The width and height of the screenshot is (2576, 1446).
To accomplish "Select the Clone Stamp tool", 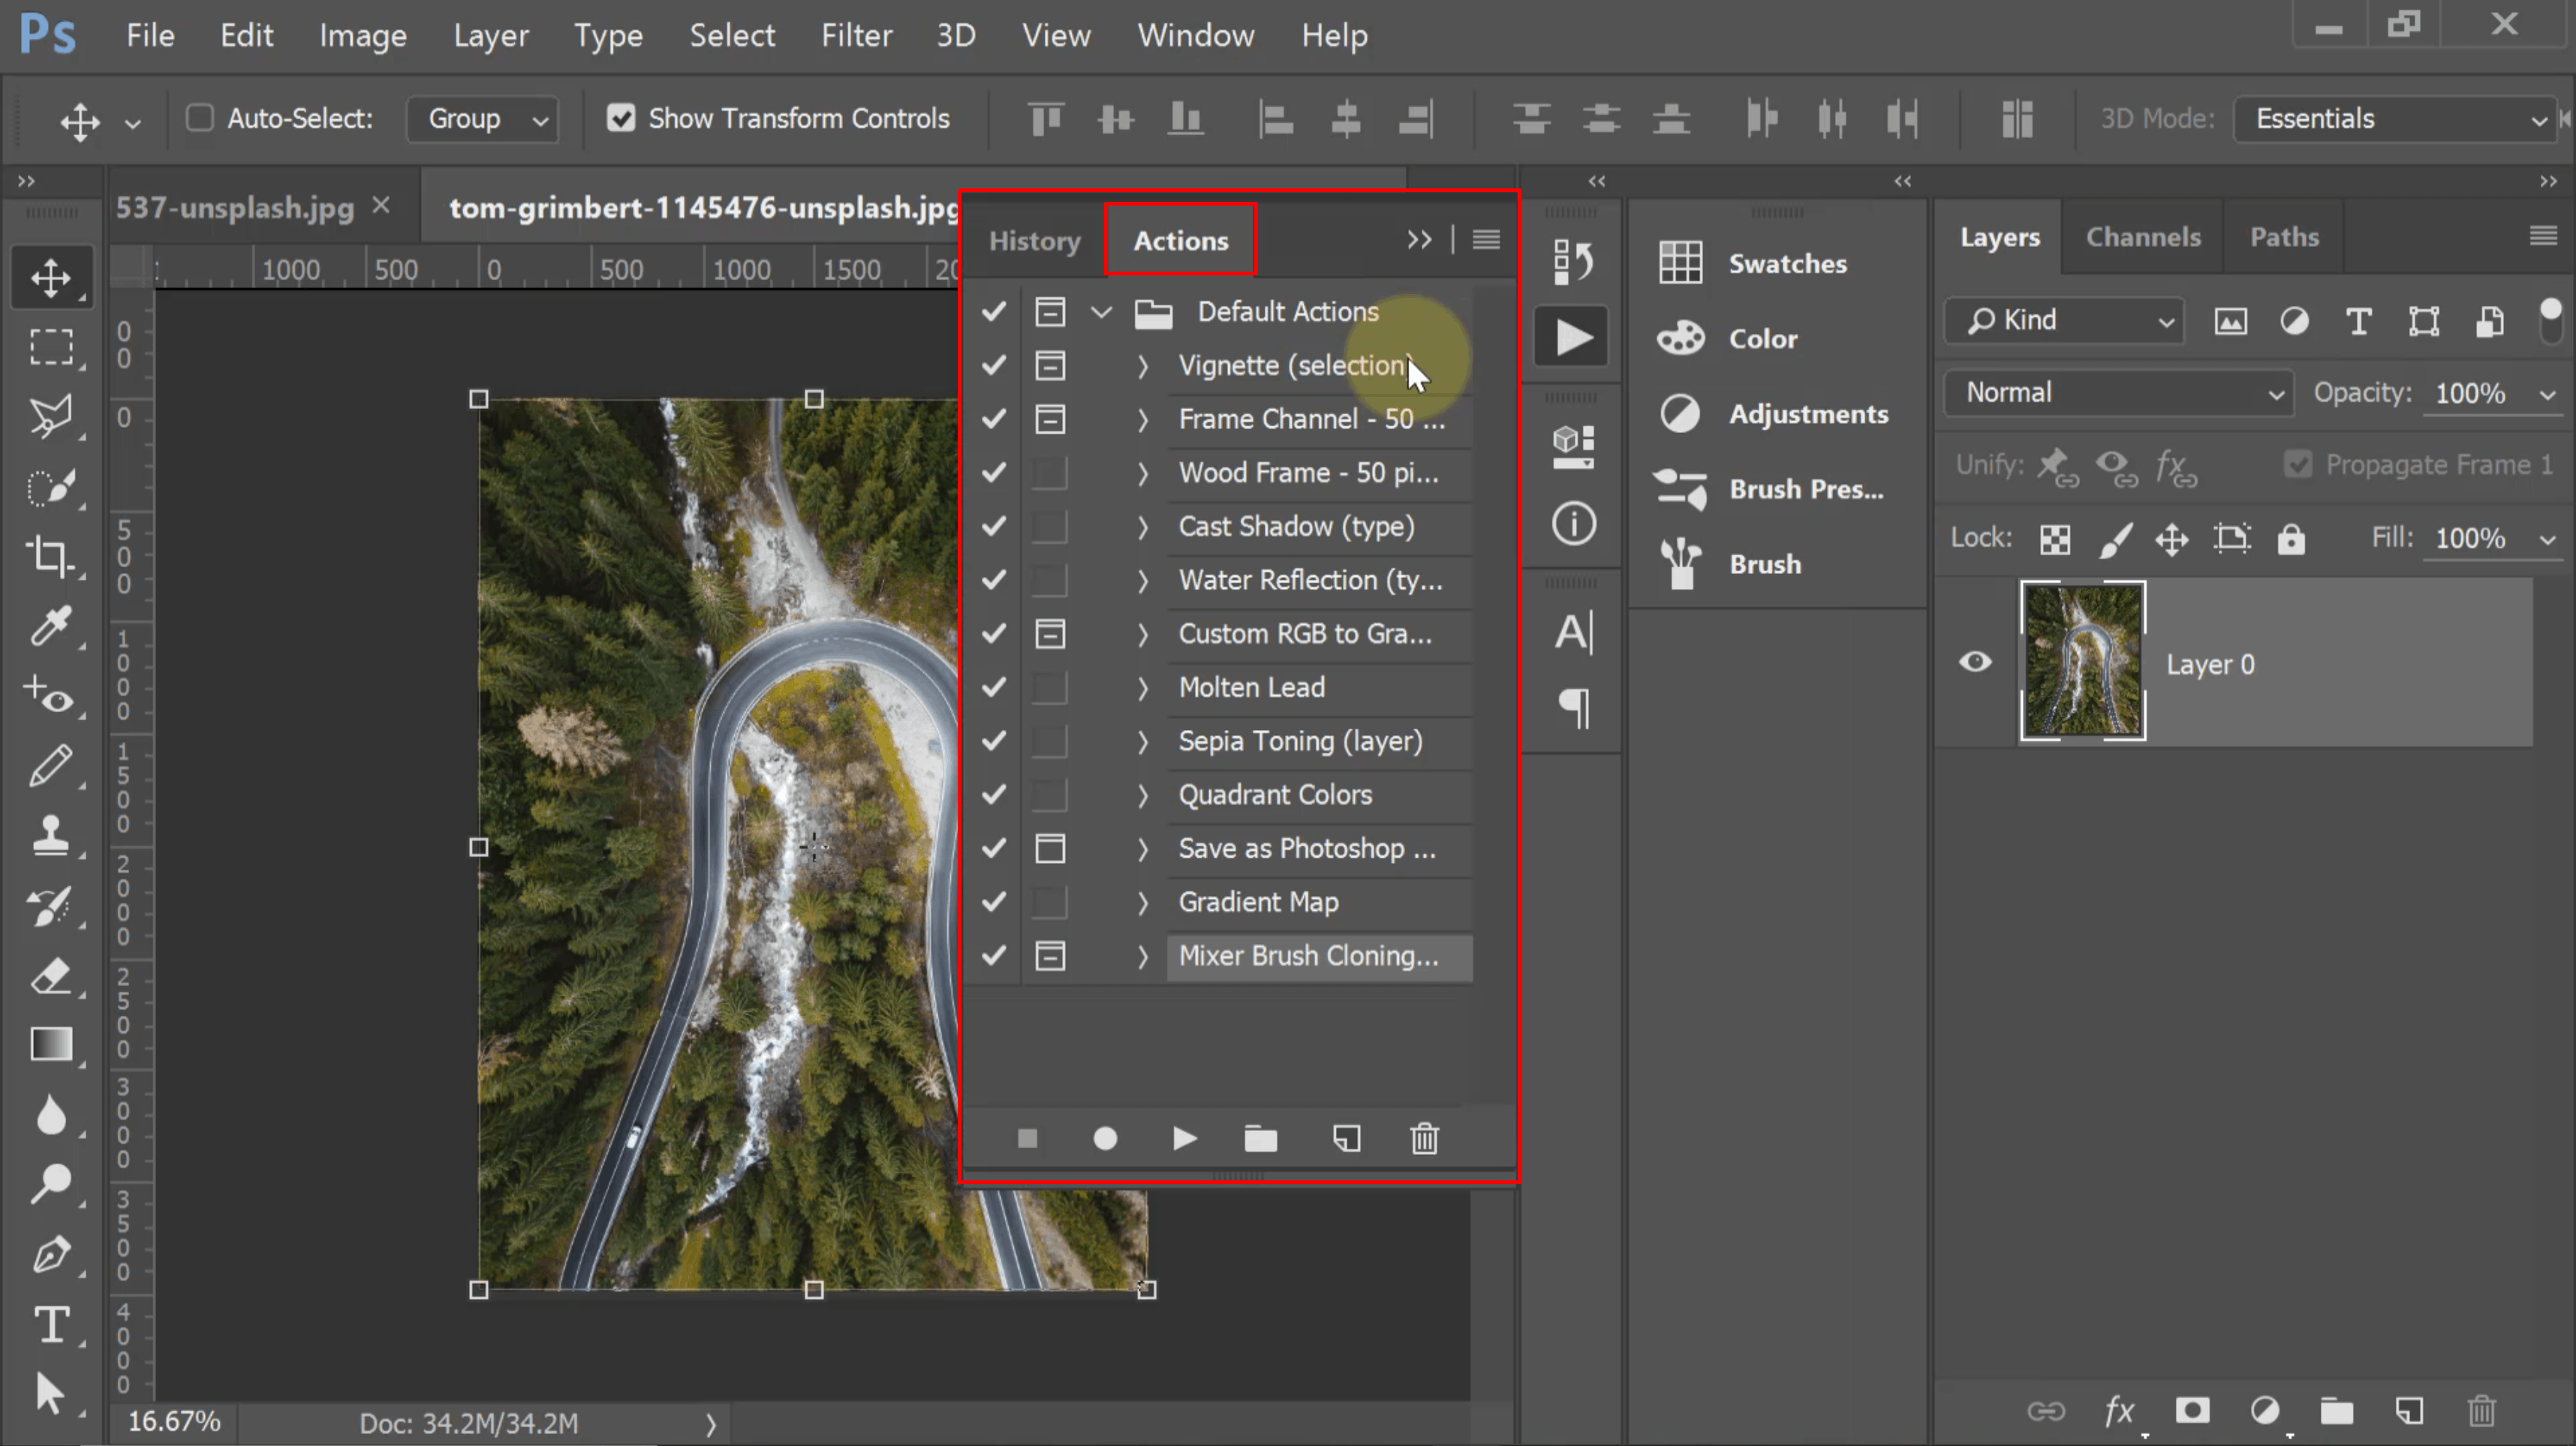I will pos(51,835).
